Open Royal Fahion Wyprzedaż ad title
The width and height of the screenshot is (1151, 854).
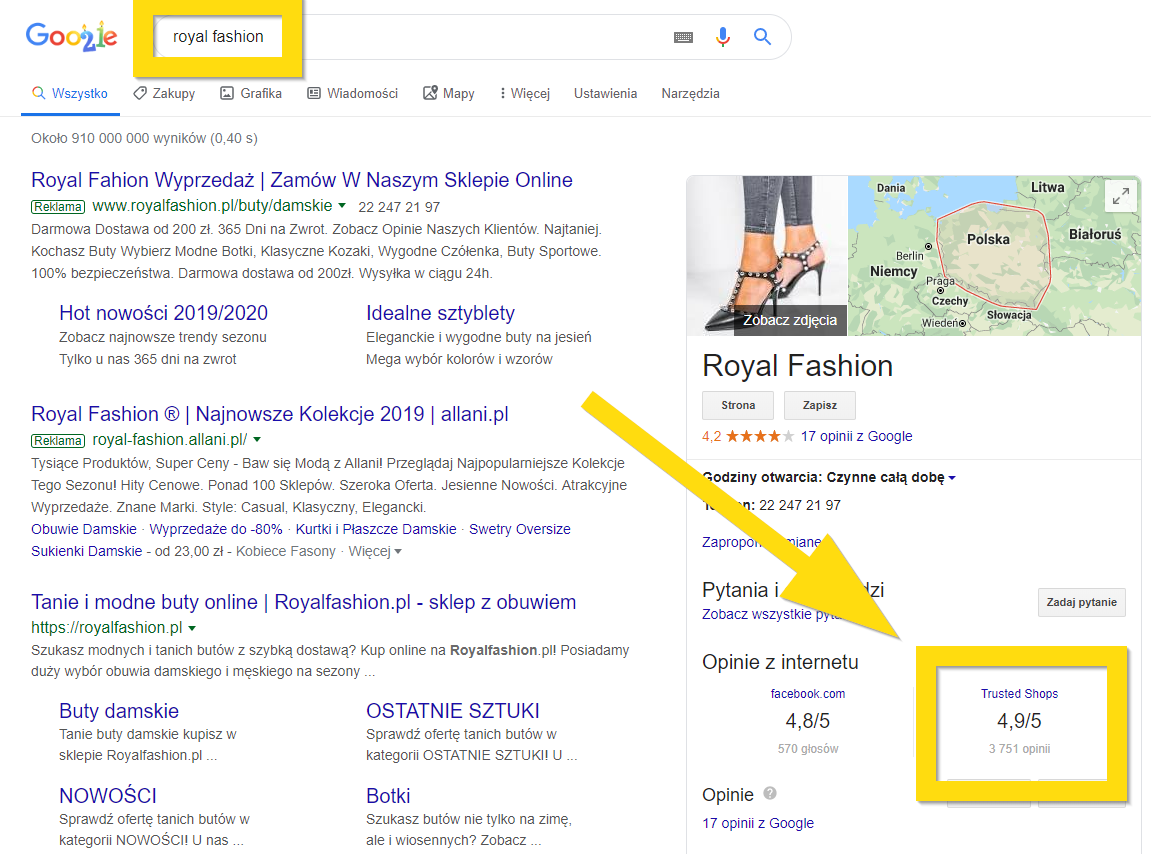(x=302, y=180)
